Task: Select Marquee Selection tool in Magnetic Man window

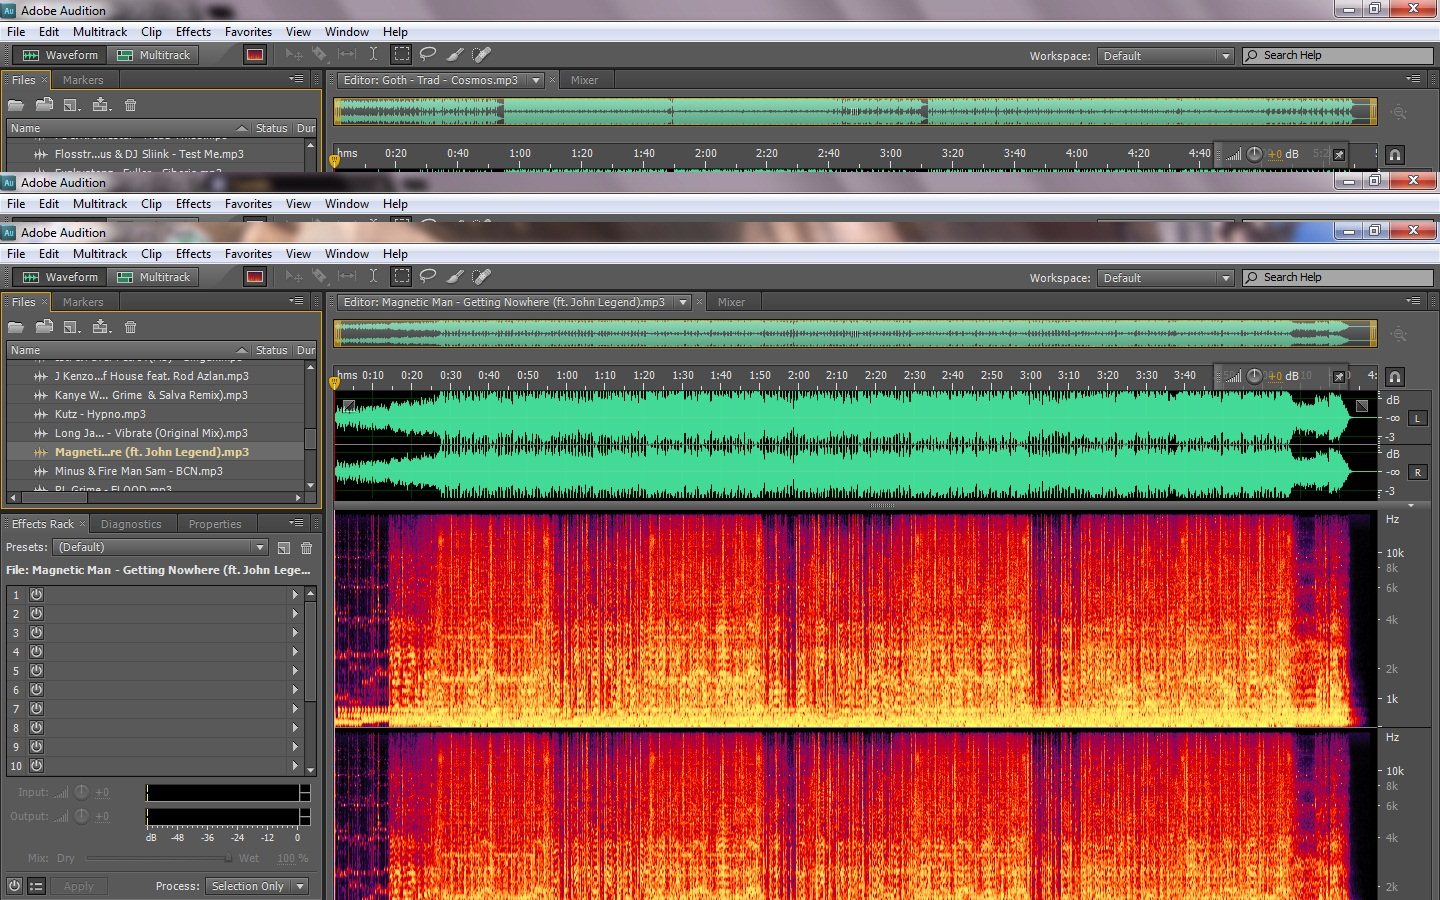Action: [401, 277]
